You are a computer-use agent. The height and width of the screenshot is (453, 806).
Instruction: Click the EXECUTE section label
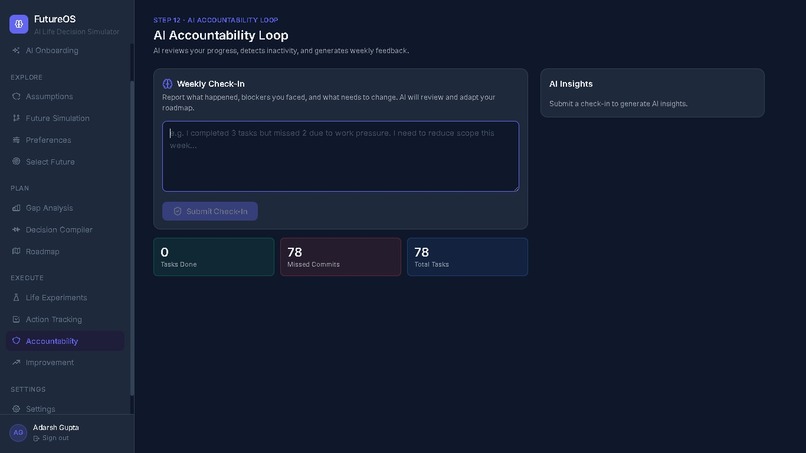click(x=27, y=278)
